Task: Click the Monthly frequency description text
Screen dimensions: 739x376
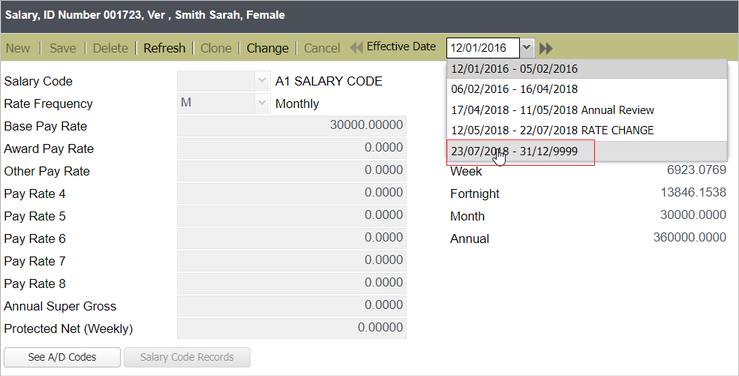Action: click(297, 104)
